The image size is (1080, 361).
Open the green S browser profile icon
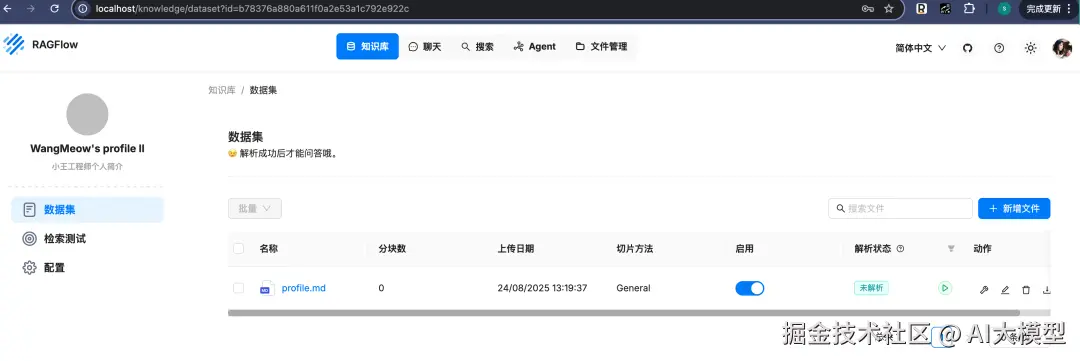[x=1004, y=9]
